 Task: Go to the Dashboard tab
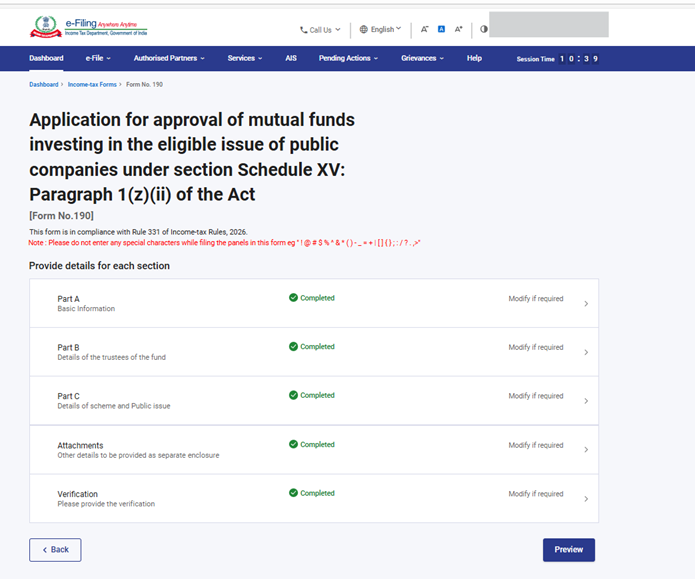click(46, 58)
